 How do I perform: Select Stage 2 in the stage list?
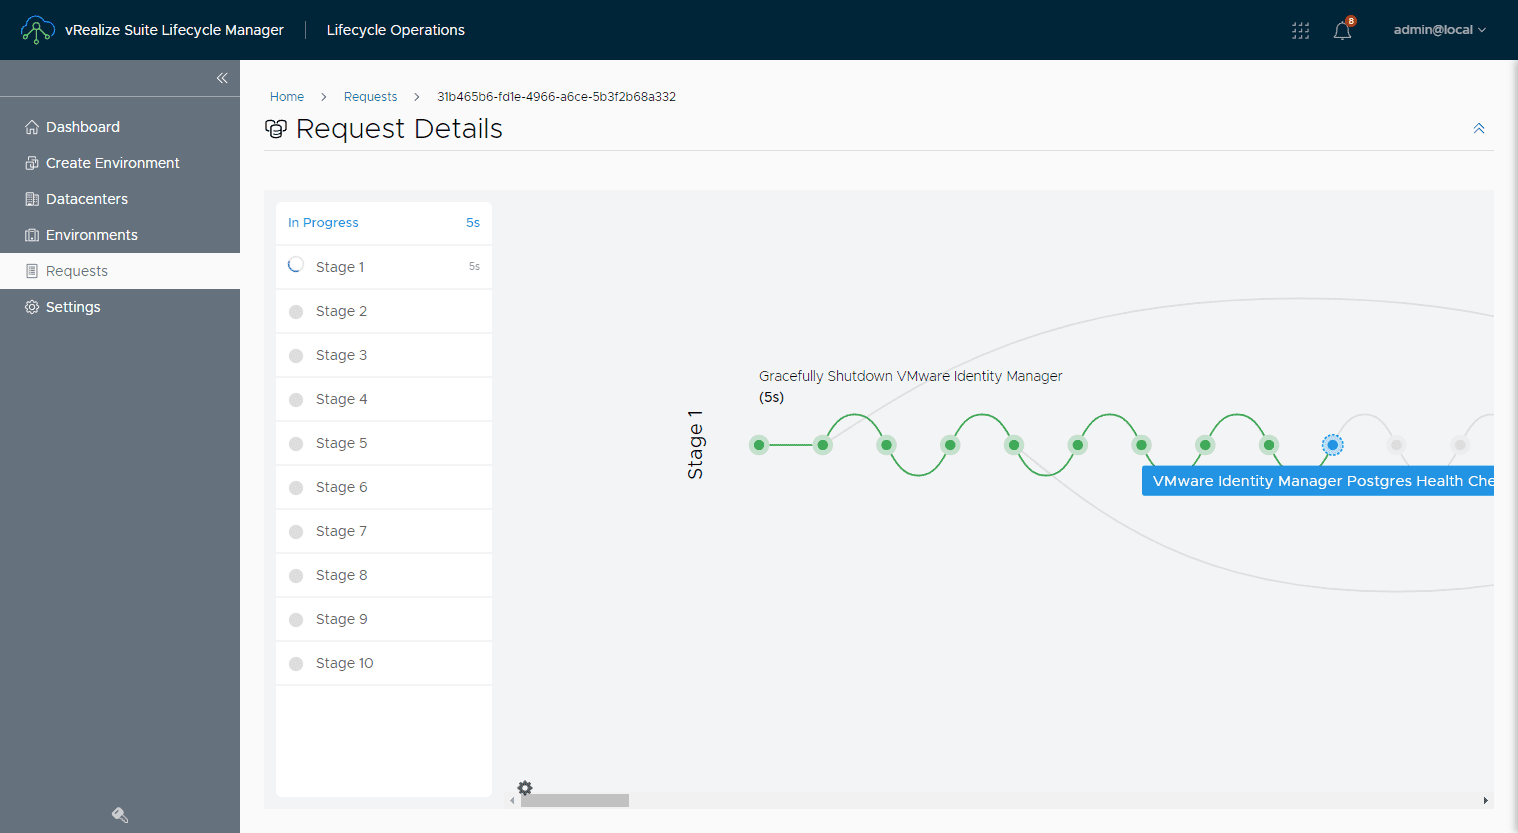coord(341,311)
